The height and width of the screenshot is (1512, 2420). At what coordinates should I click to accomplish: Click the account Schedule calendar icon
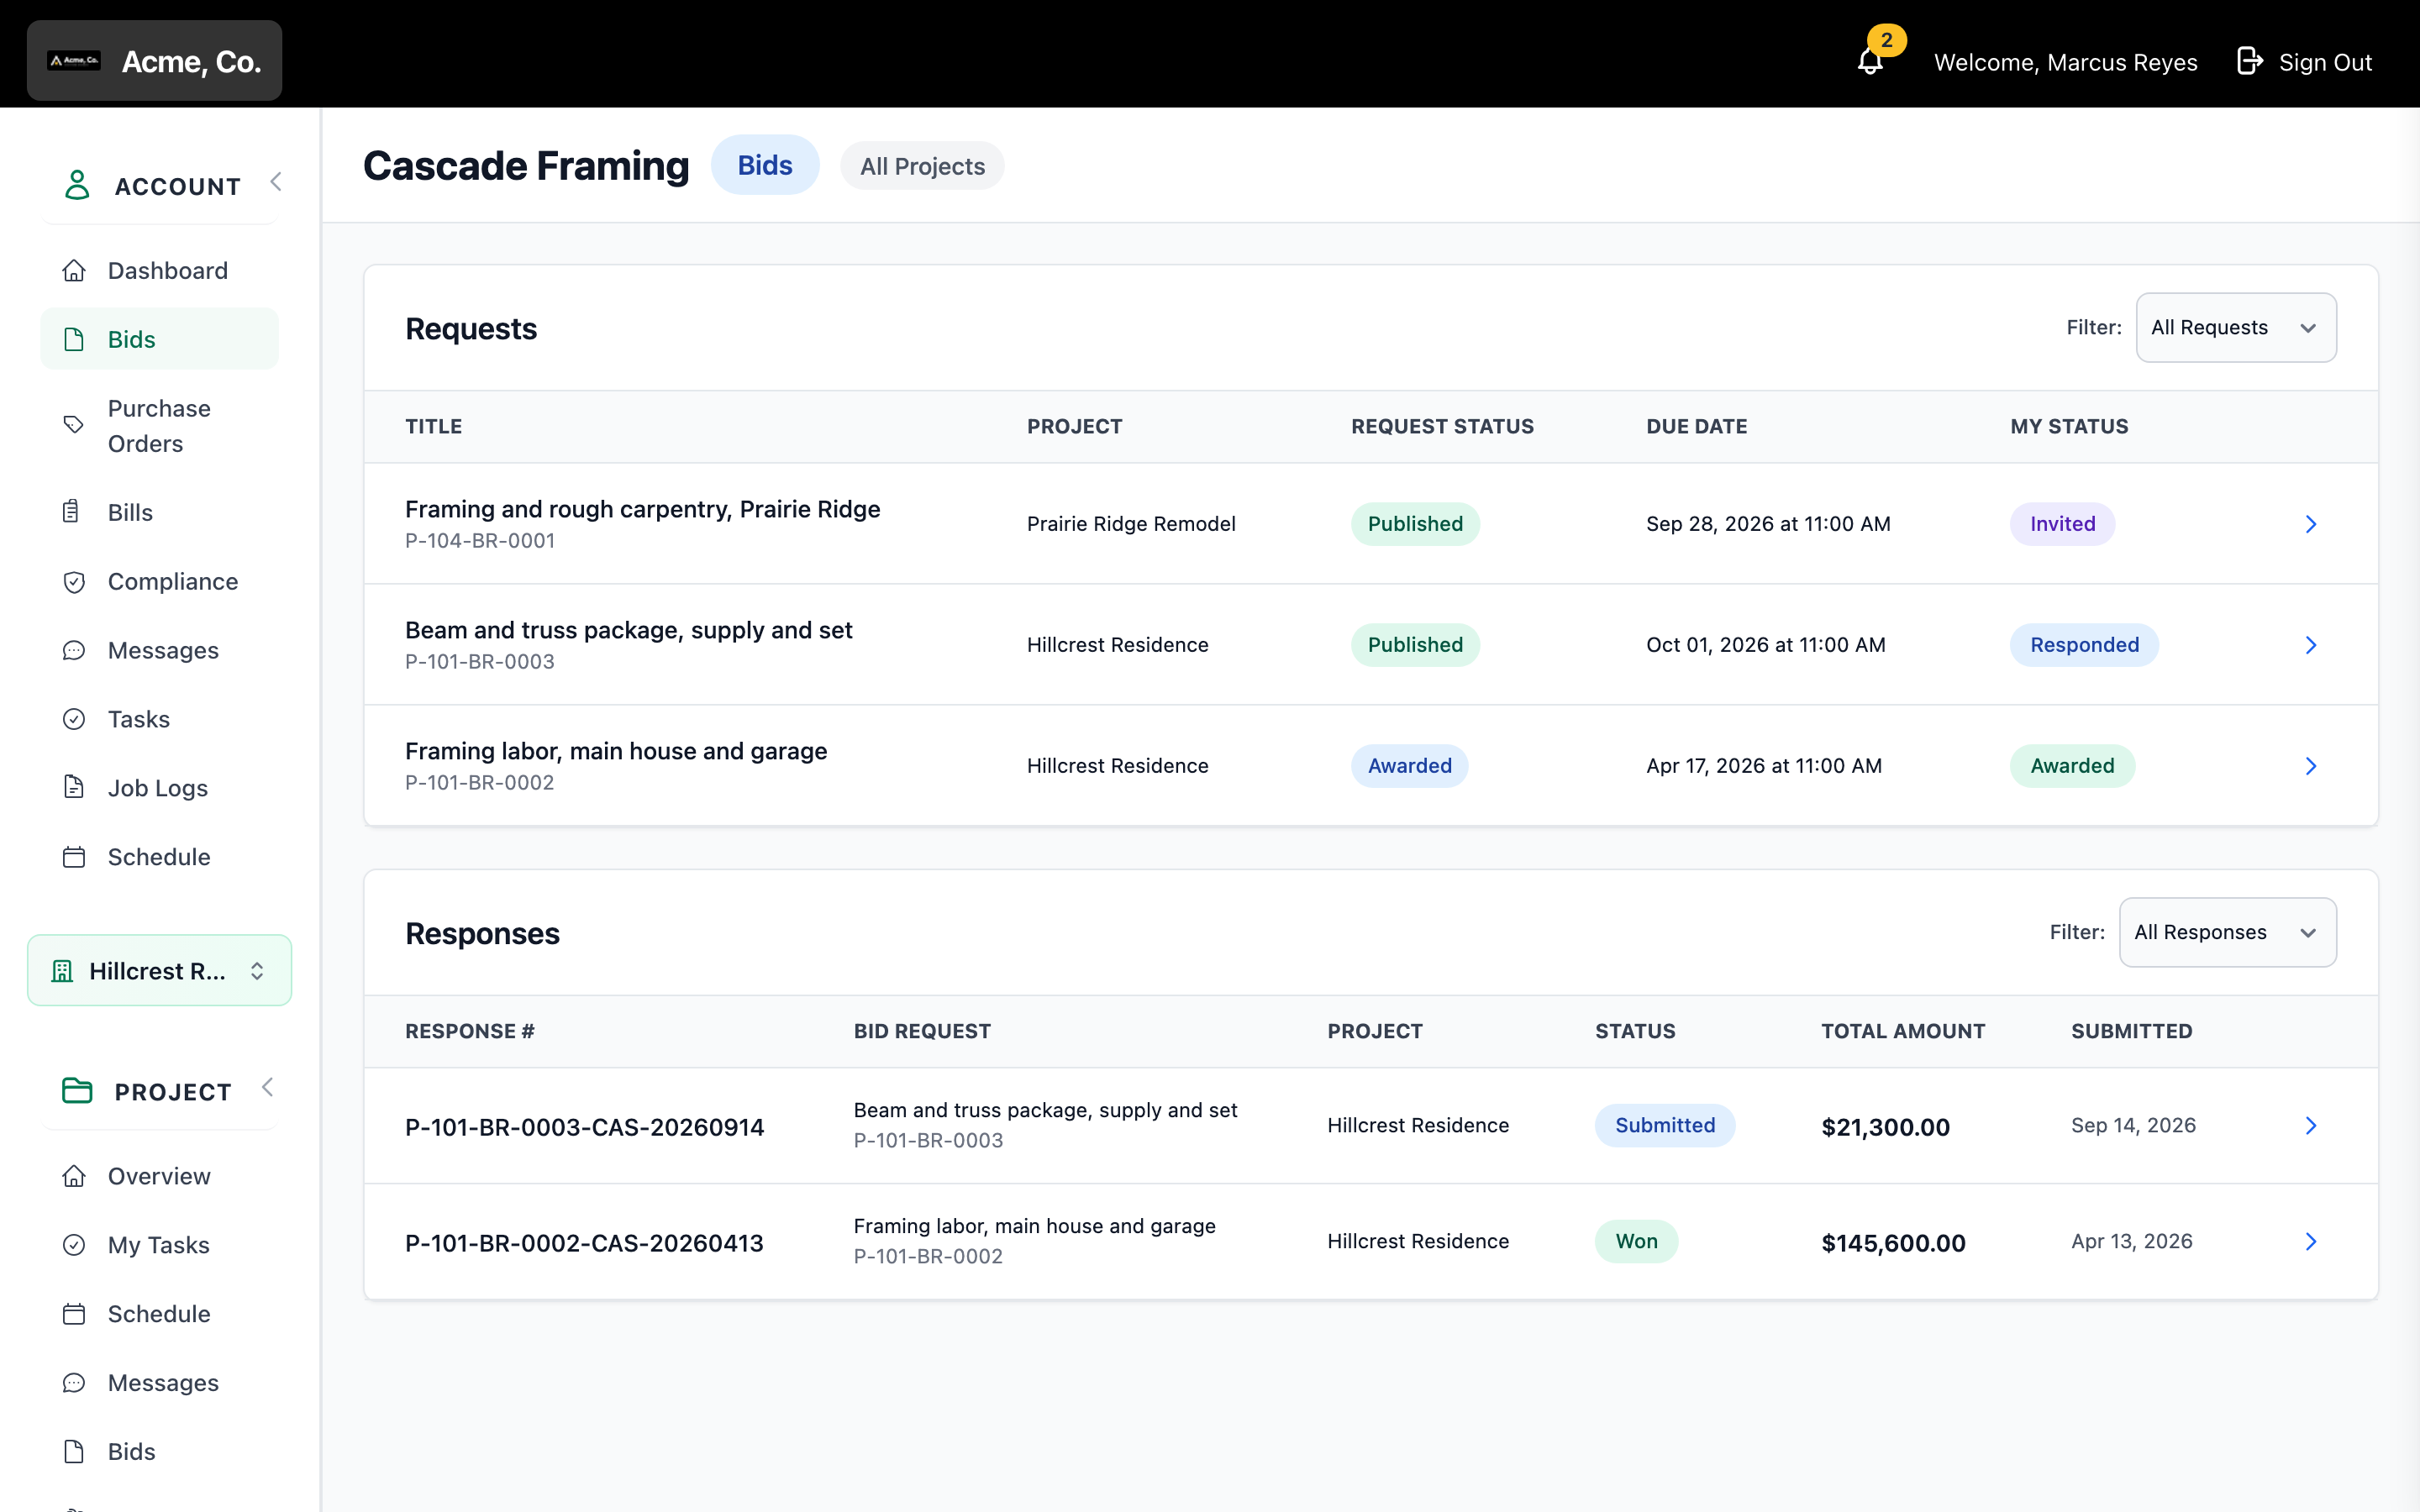click(74, 857)
